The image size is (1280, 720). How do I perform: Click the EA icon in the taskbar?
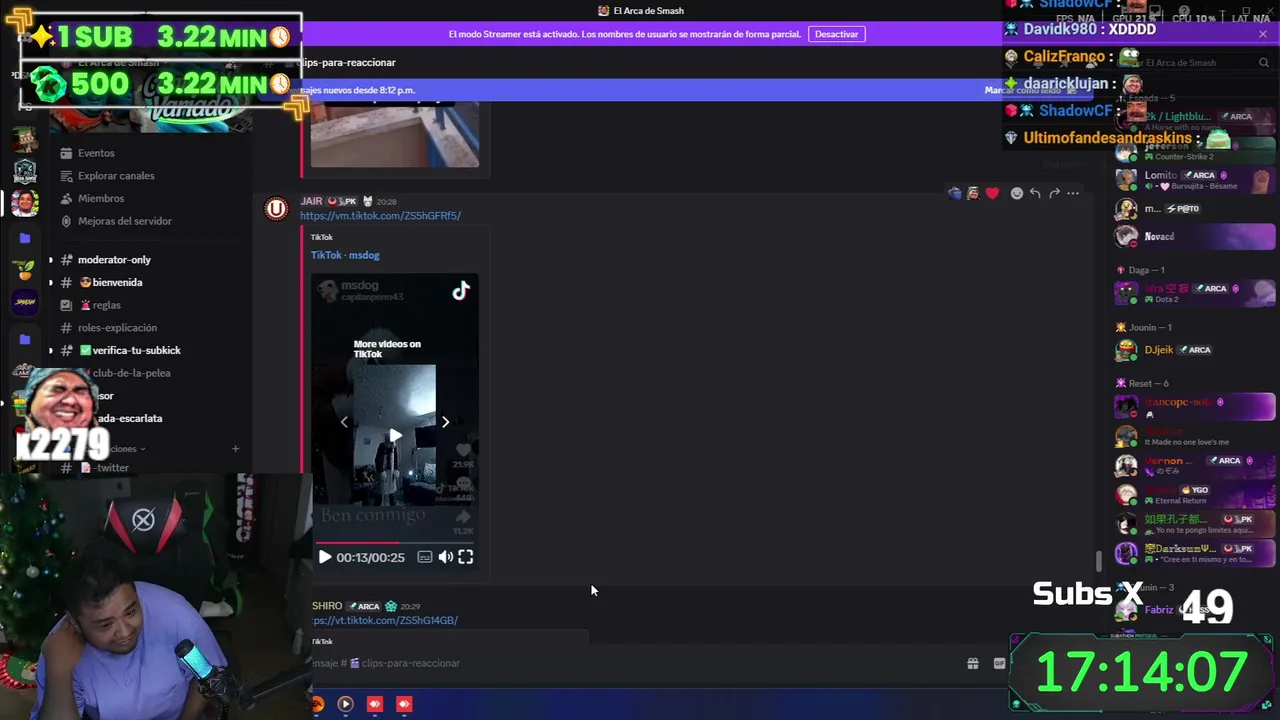click(x=317, y=704)
